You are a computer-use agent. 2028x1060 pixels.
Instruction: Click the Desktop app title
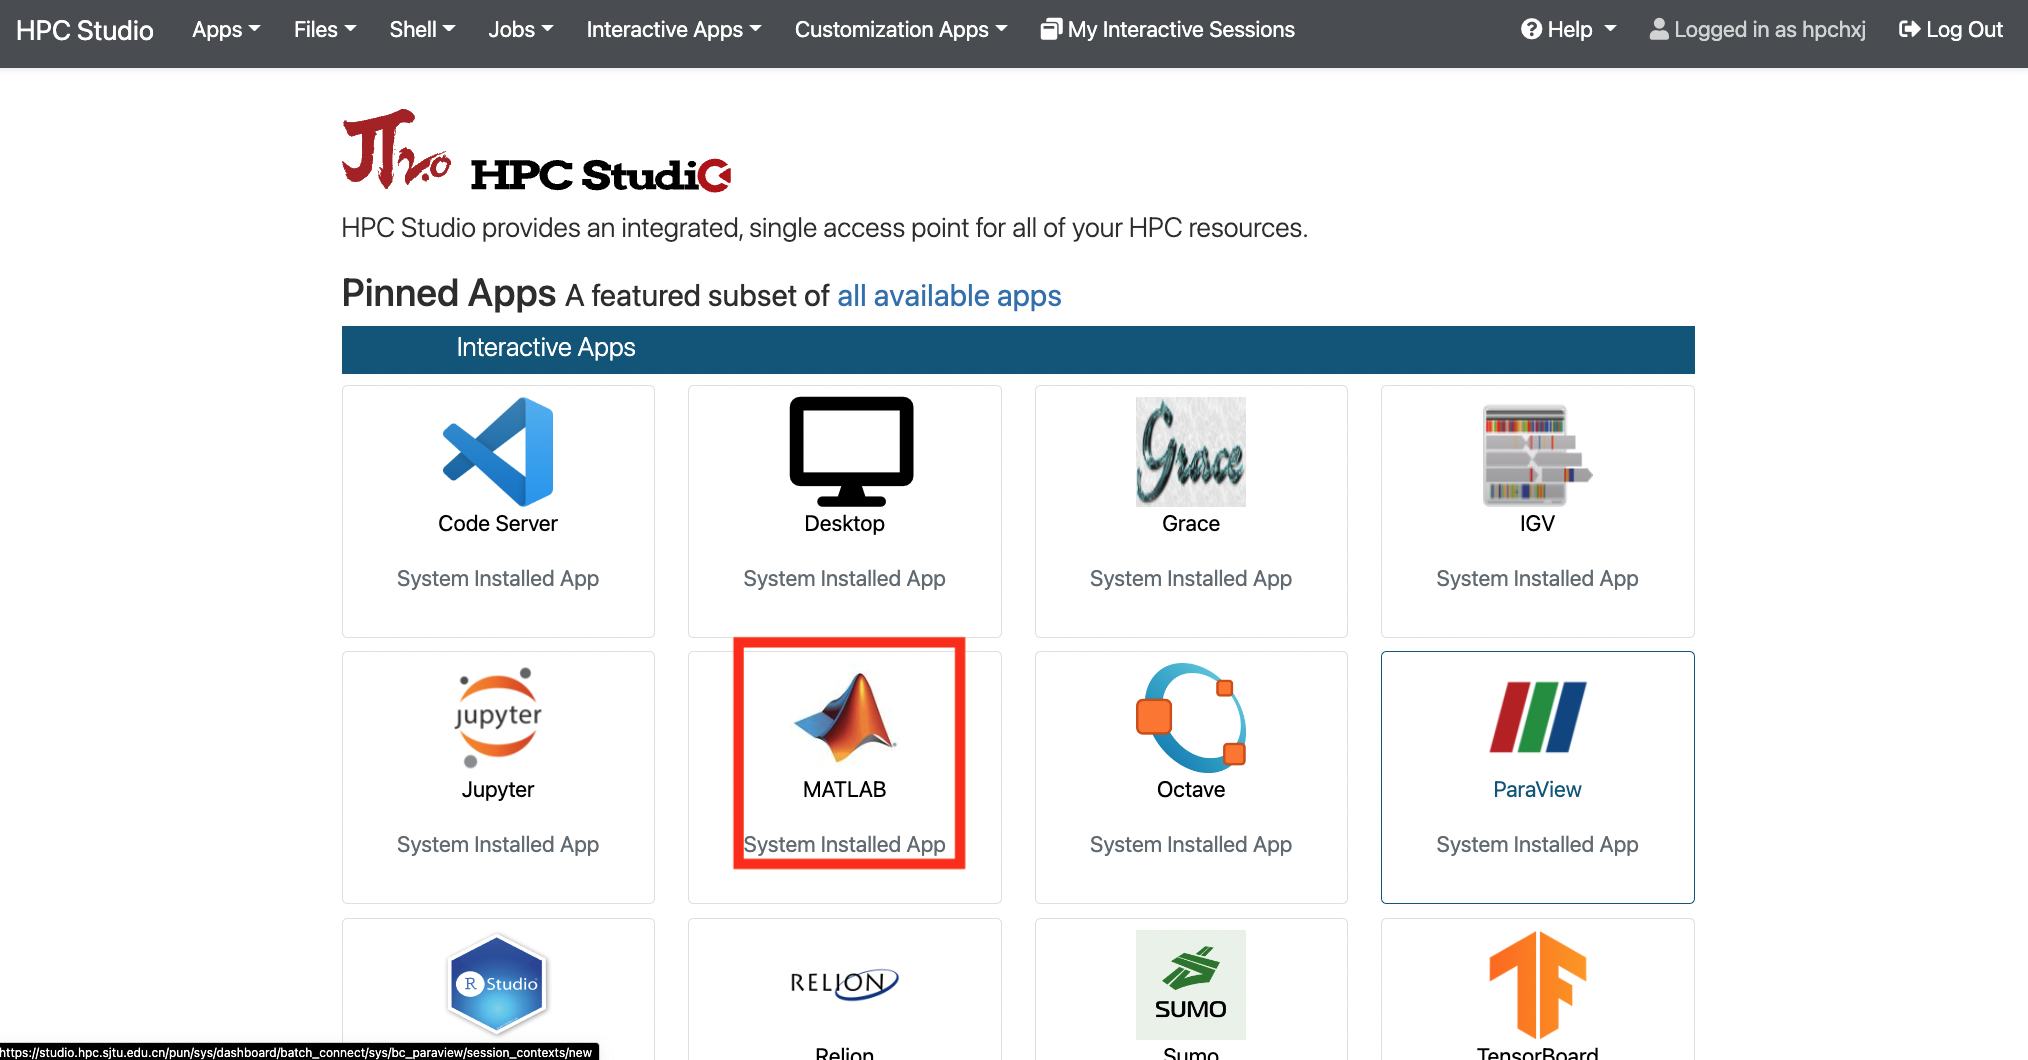click(x=844, y=524)
